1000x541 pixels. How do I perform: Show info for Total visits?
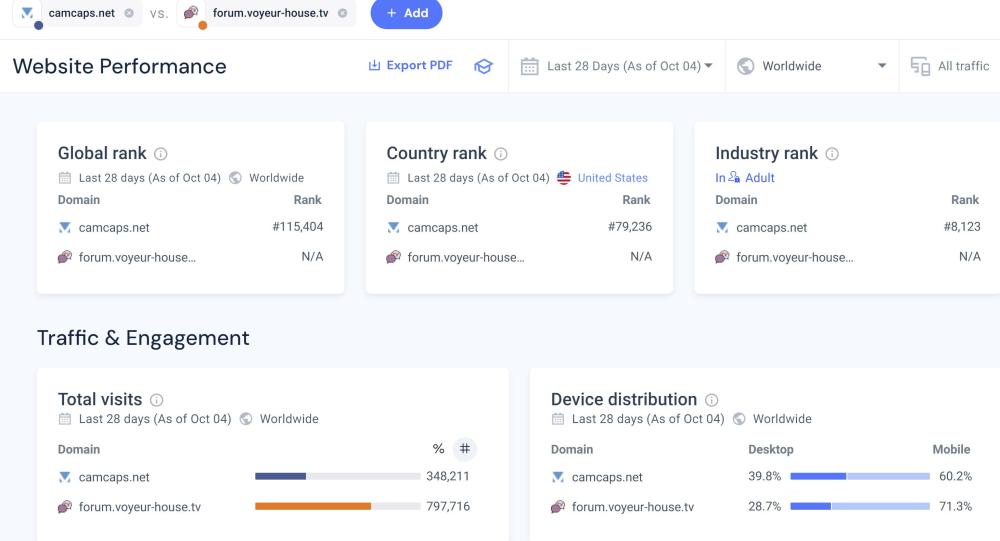(x=157, y=400)
